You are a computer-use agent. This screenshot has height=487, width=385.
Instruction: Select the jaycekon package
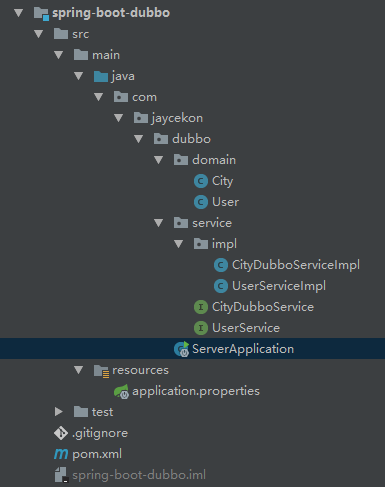pos(177,118)
